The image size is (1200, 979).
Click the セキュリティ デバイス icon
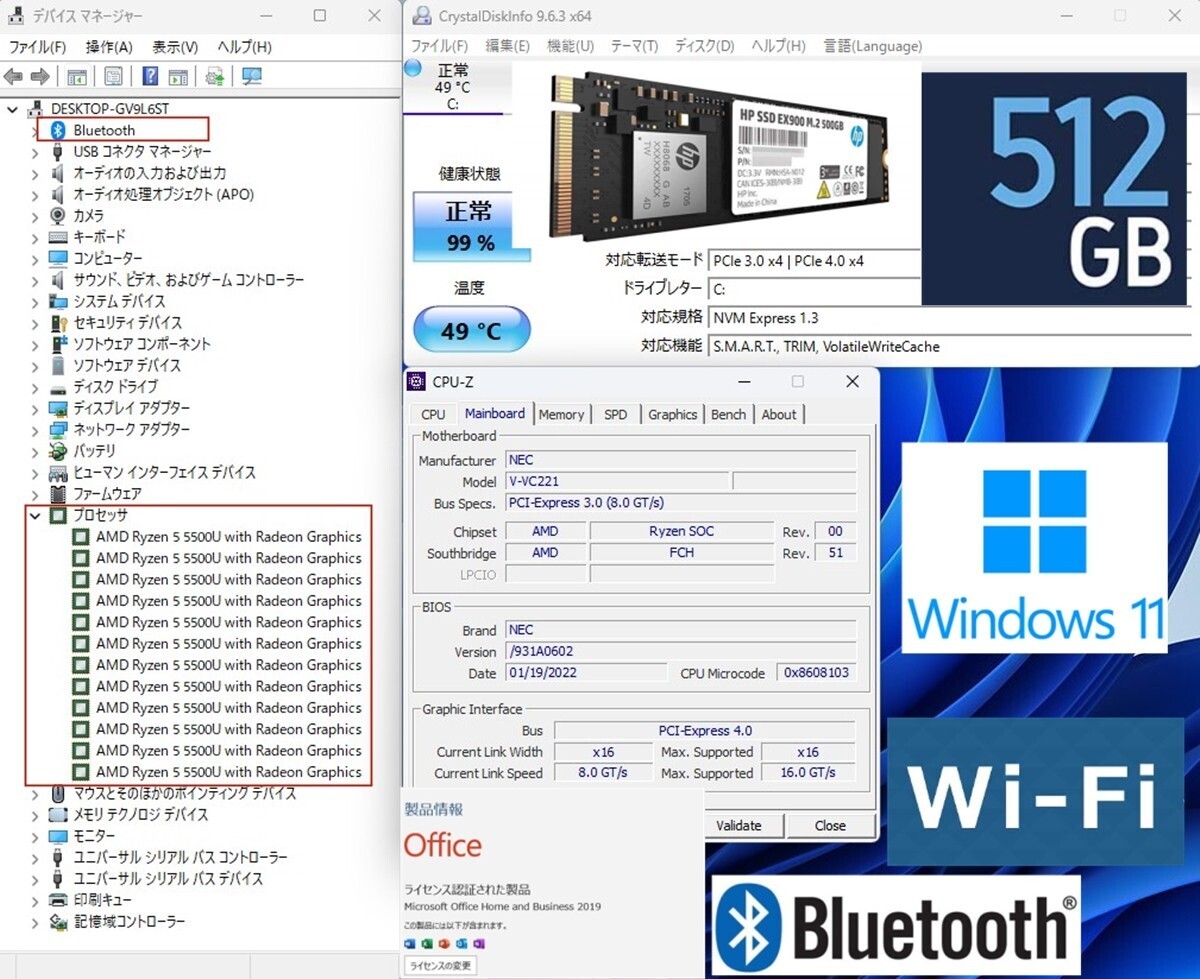(58, 323)
